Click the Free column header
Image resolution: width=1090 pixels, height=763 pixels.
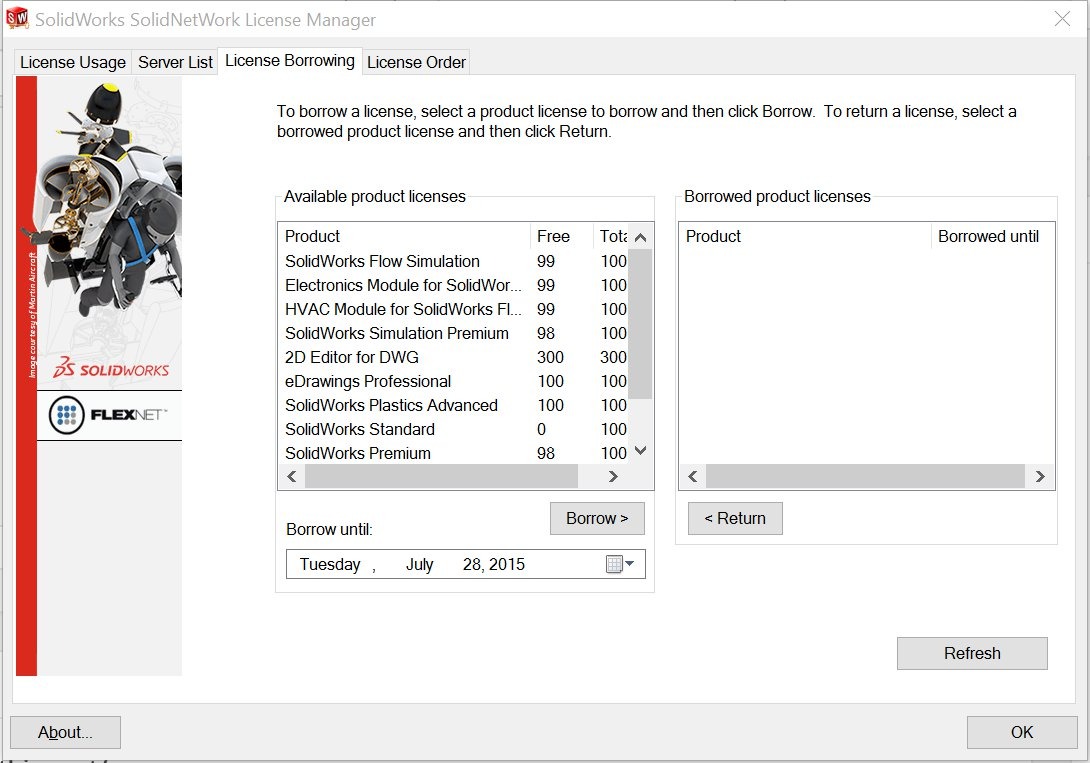(552, 236)
